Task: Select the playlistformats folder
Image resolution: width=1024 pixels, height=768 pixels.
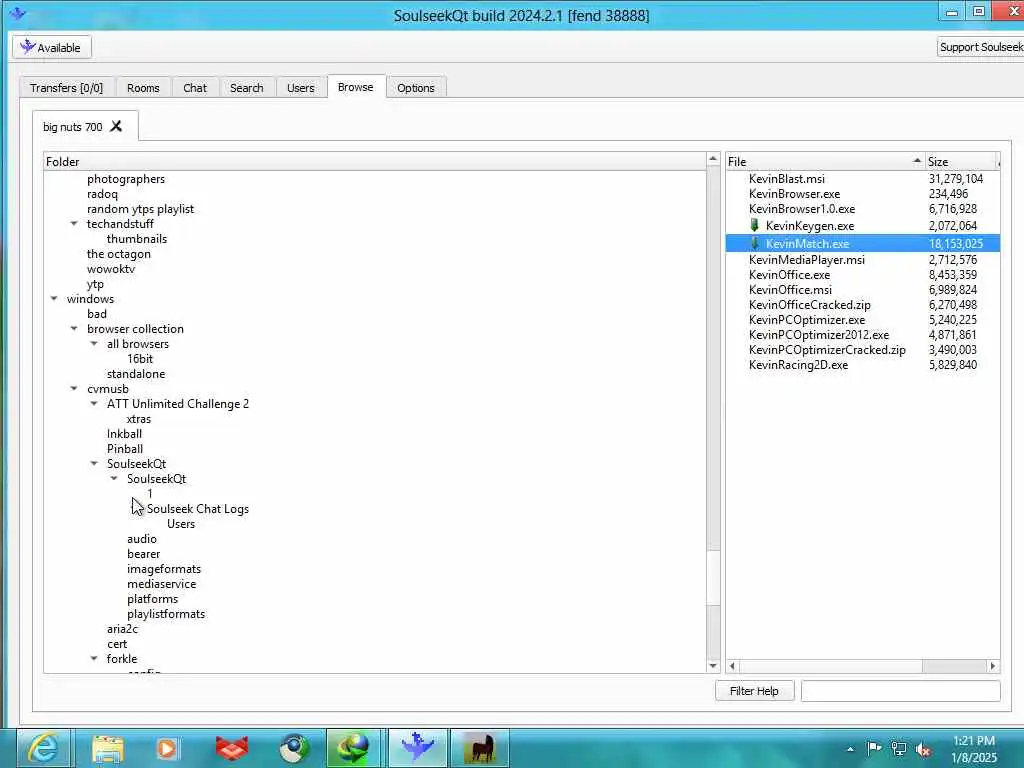Action: pos(166,614)
